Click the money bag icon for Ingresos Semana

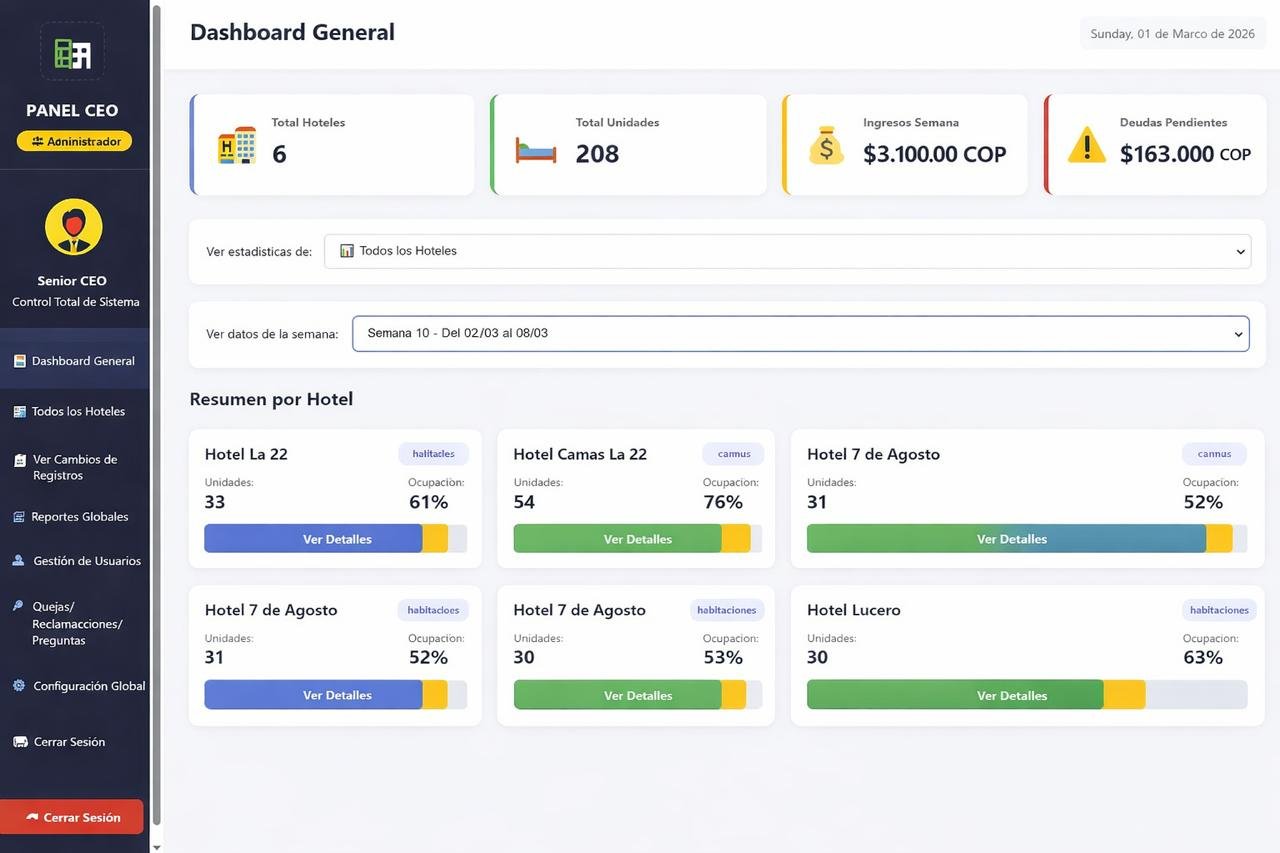826,146
